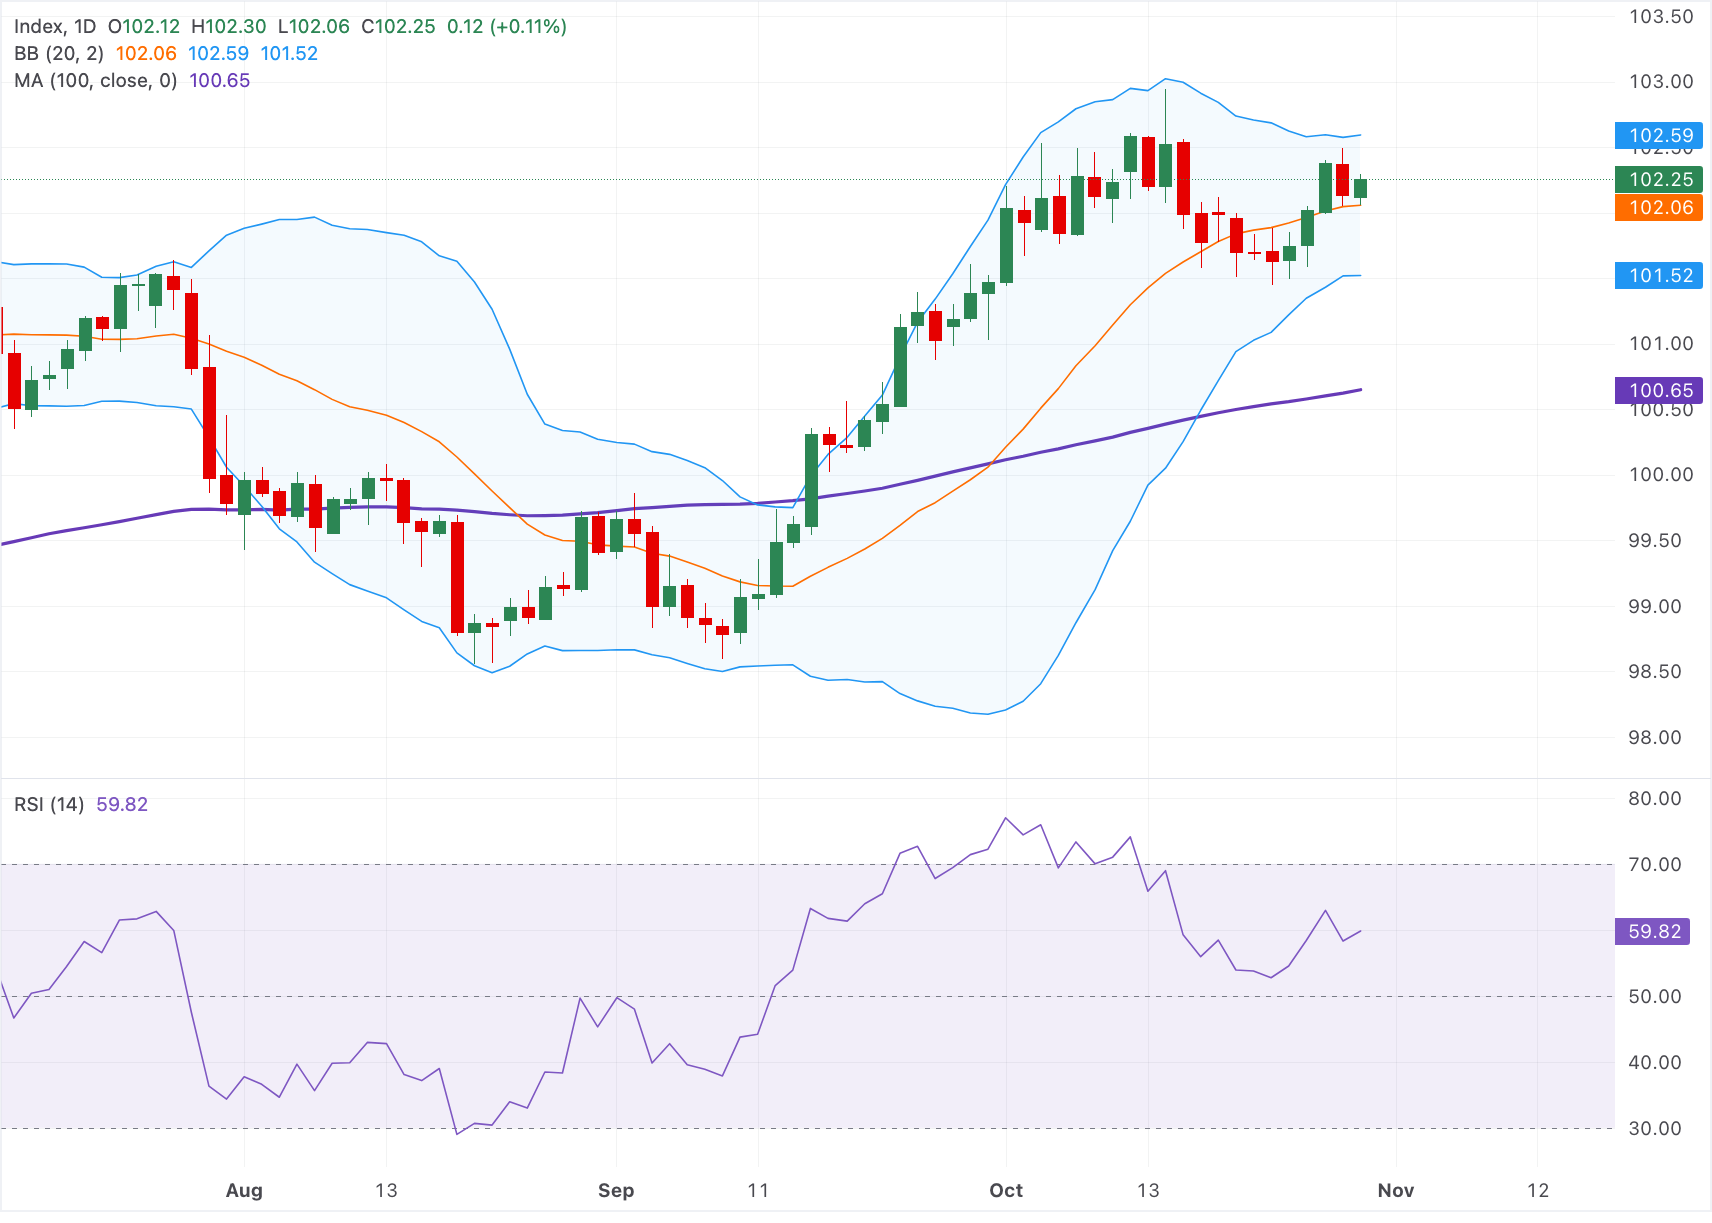This screenshot has width=1712, height=1223.
Task: Click the 103.50 price axis label
Action: click(x=1661, y=16)
